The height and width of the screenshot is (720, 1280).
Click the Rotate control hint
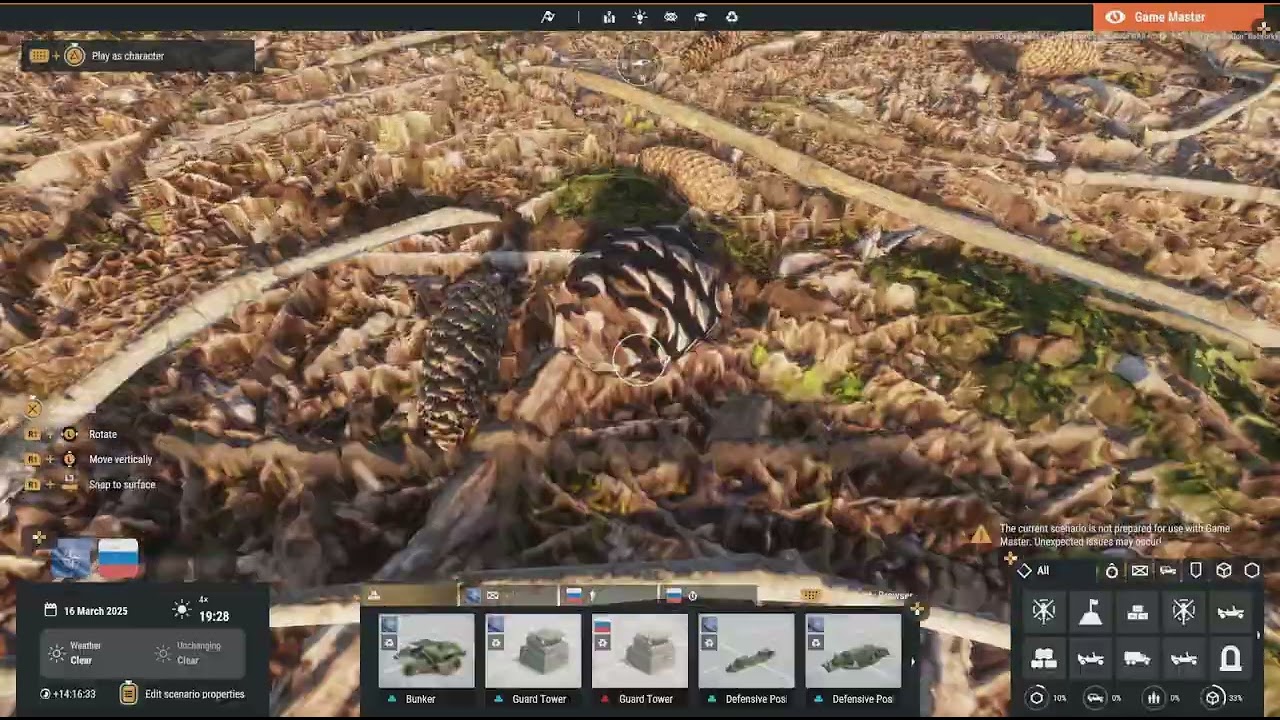click(102, 435)
